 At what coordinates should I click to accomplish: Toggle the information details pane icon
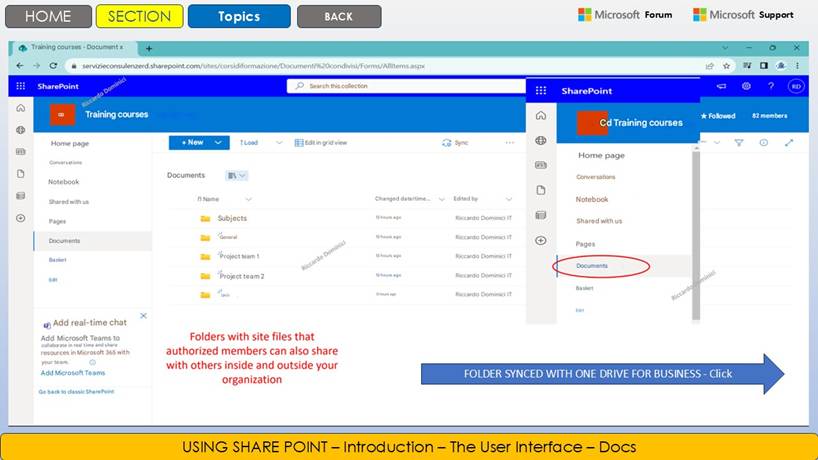pyautogui.click(x=764, y=143)
